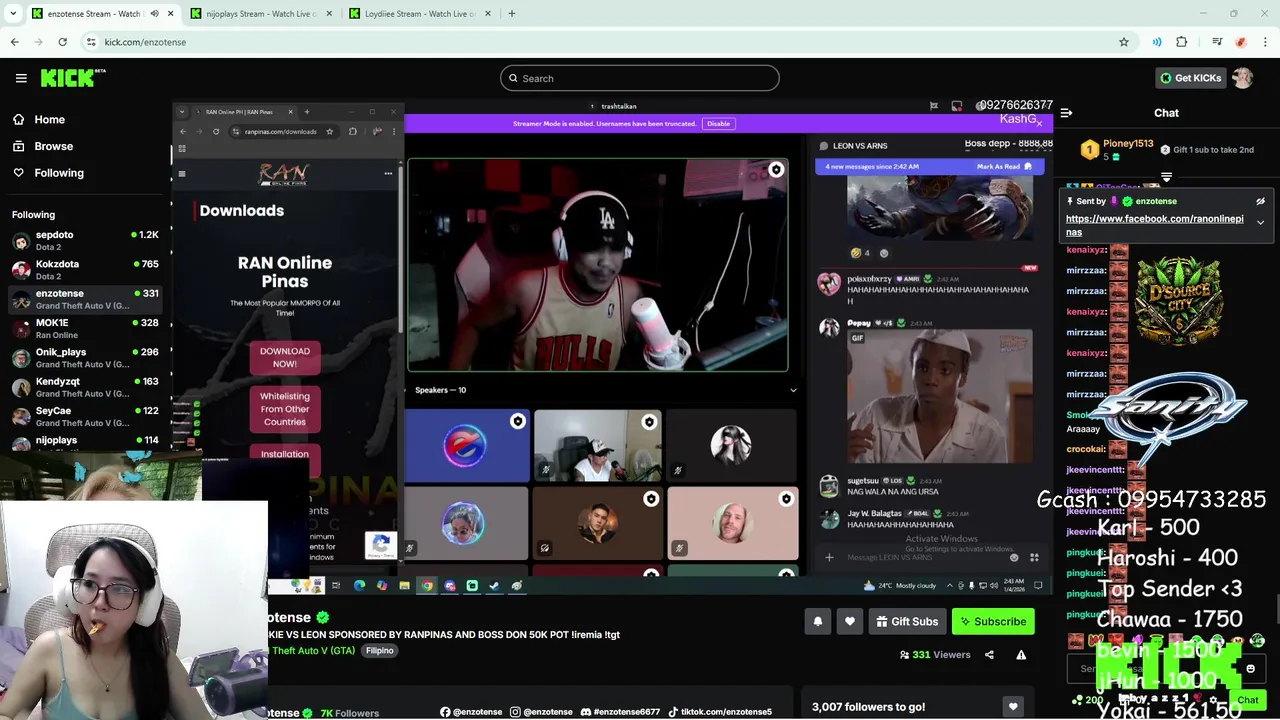Screen dimensions: 1280x720
Task: Open the tiktok.com/enzotense5 link
Action: coord(719,712)
